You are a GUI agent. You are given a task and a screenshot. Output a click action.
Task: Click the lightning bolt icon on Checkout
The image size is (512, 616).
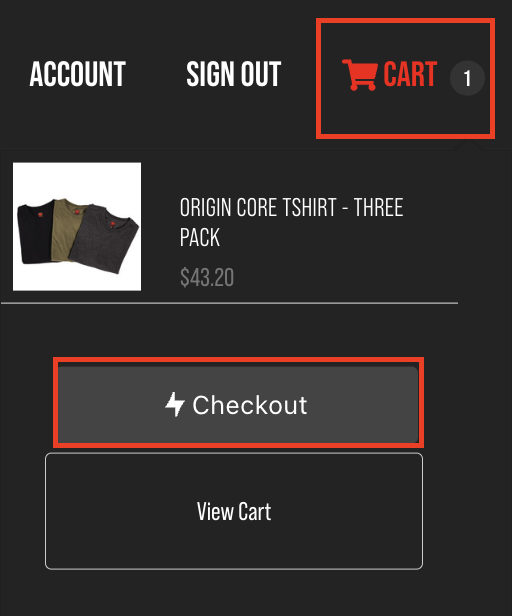click(x=175, y=404)
